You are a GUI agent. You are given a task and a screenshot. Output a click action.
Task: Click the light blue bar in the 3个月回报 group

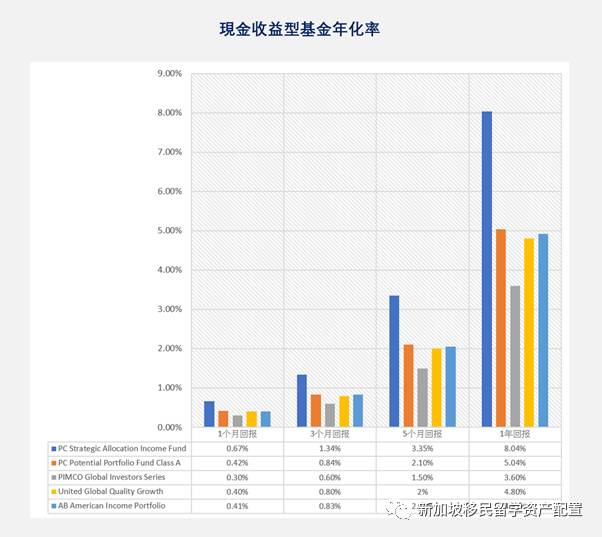coord(358,410)
